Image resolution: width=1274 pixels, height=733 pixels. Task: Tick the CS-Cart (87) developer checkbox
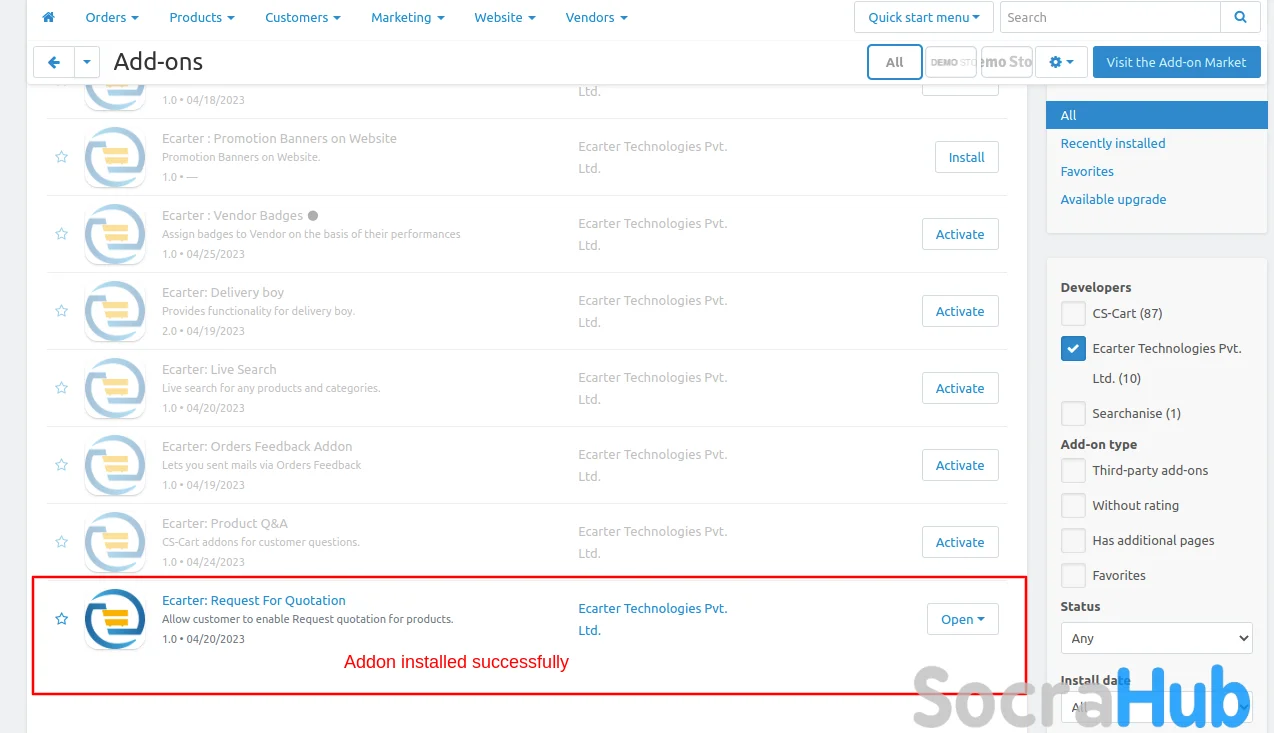tap(1073, 314)
